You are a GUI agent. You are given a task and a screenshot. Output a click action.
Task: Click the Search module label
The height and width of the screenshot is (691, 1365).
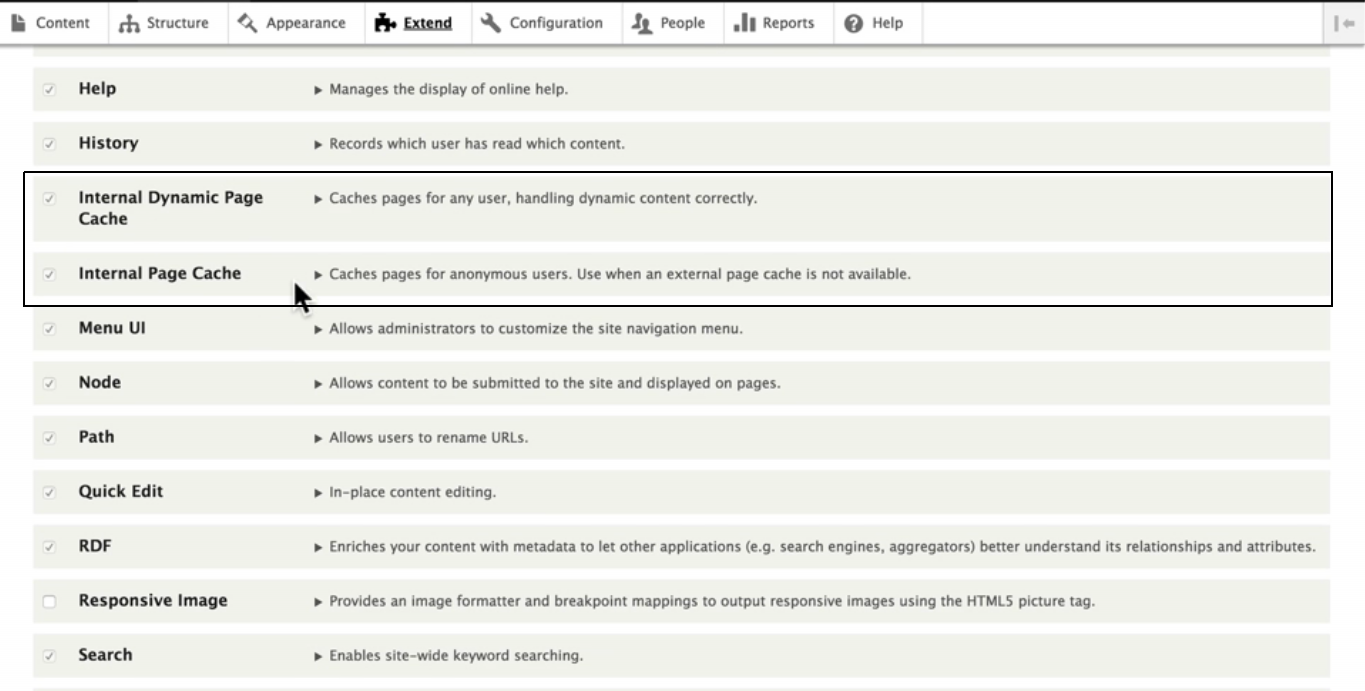(105, 656)
